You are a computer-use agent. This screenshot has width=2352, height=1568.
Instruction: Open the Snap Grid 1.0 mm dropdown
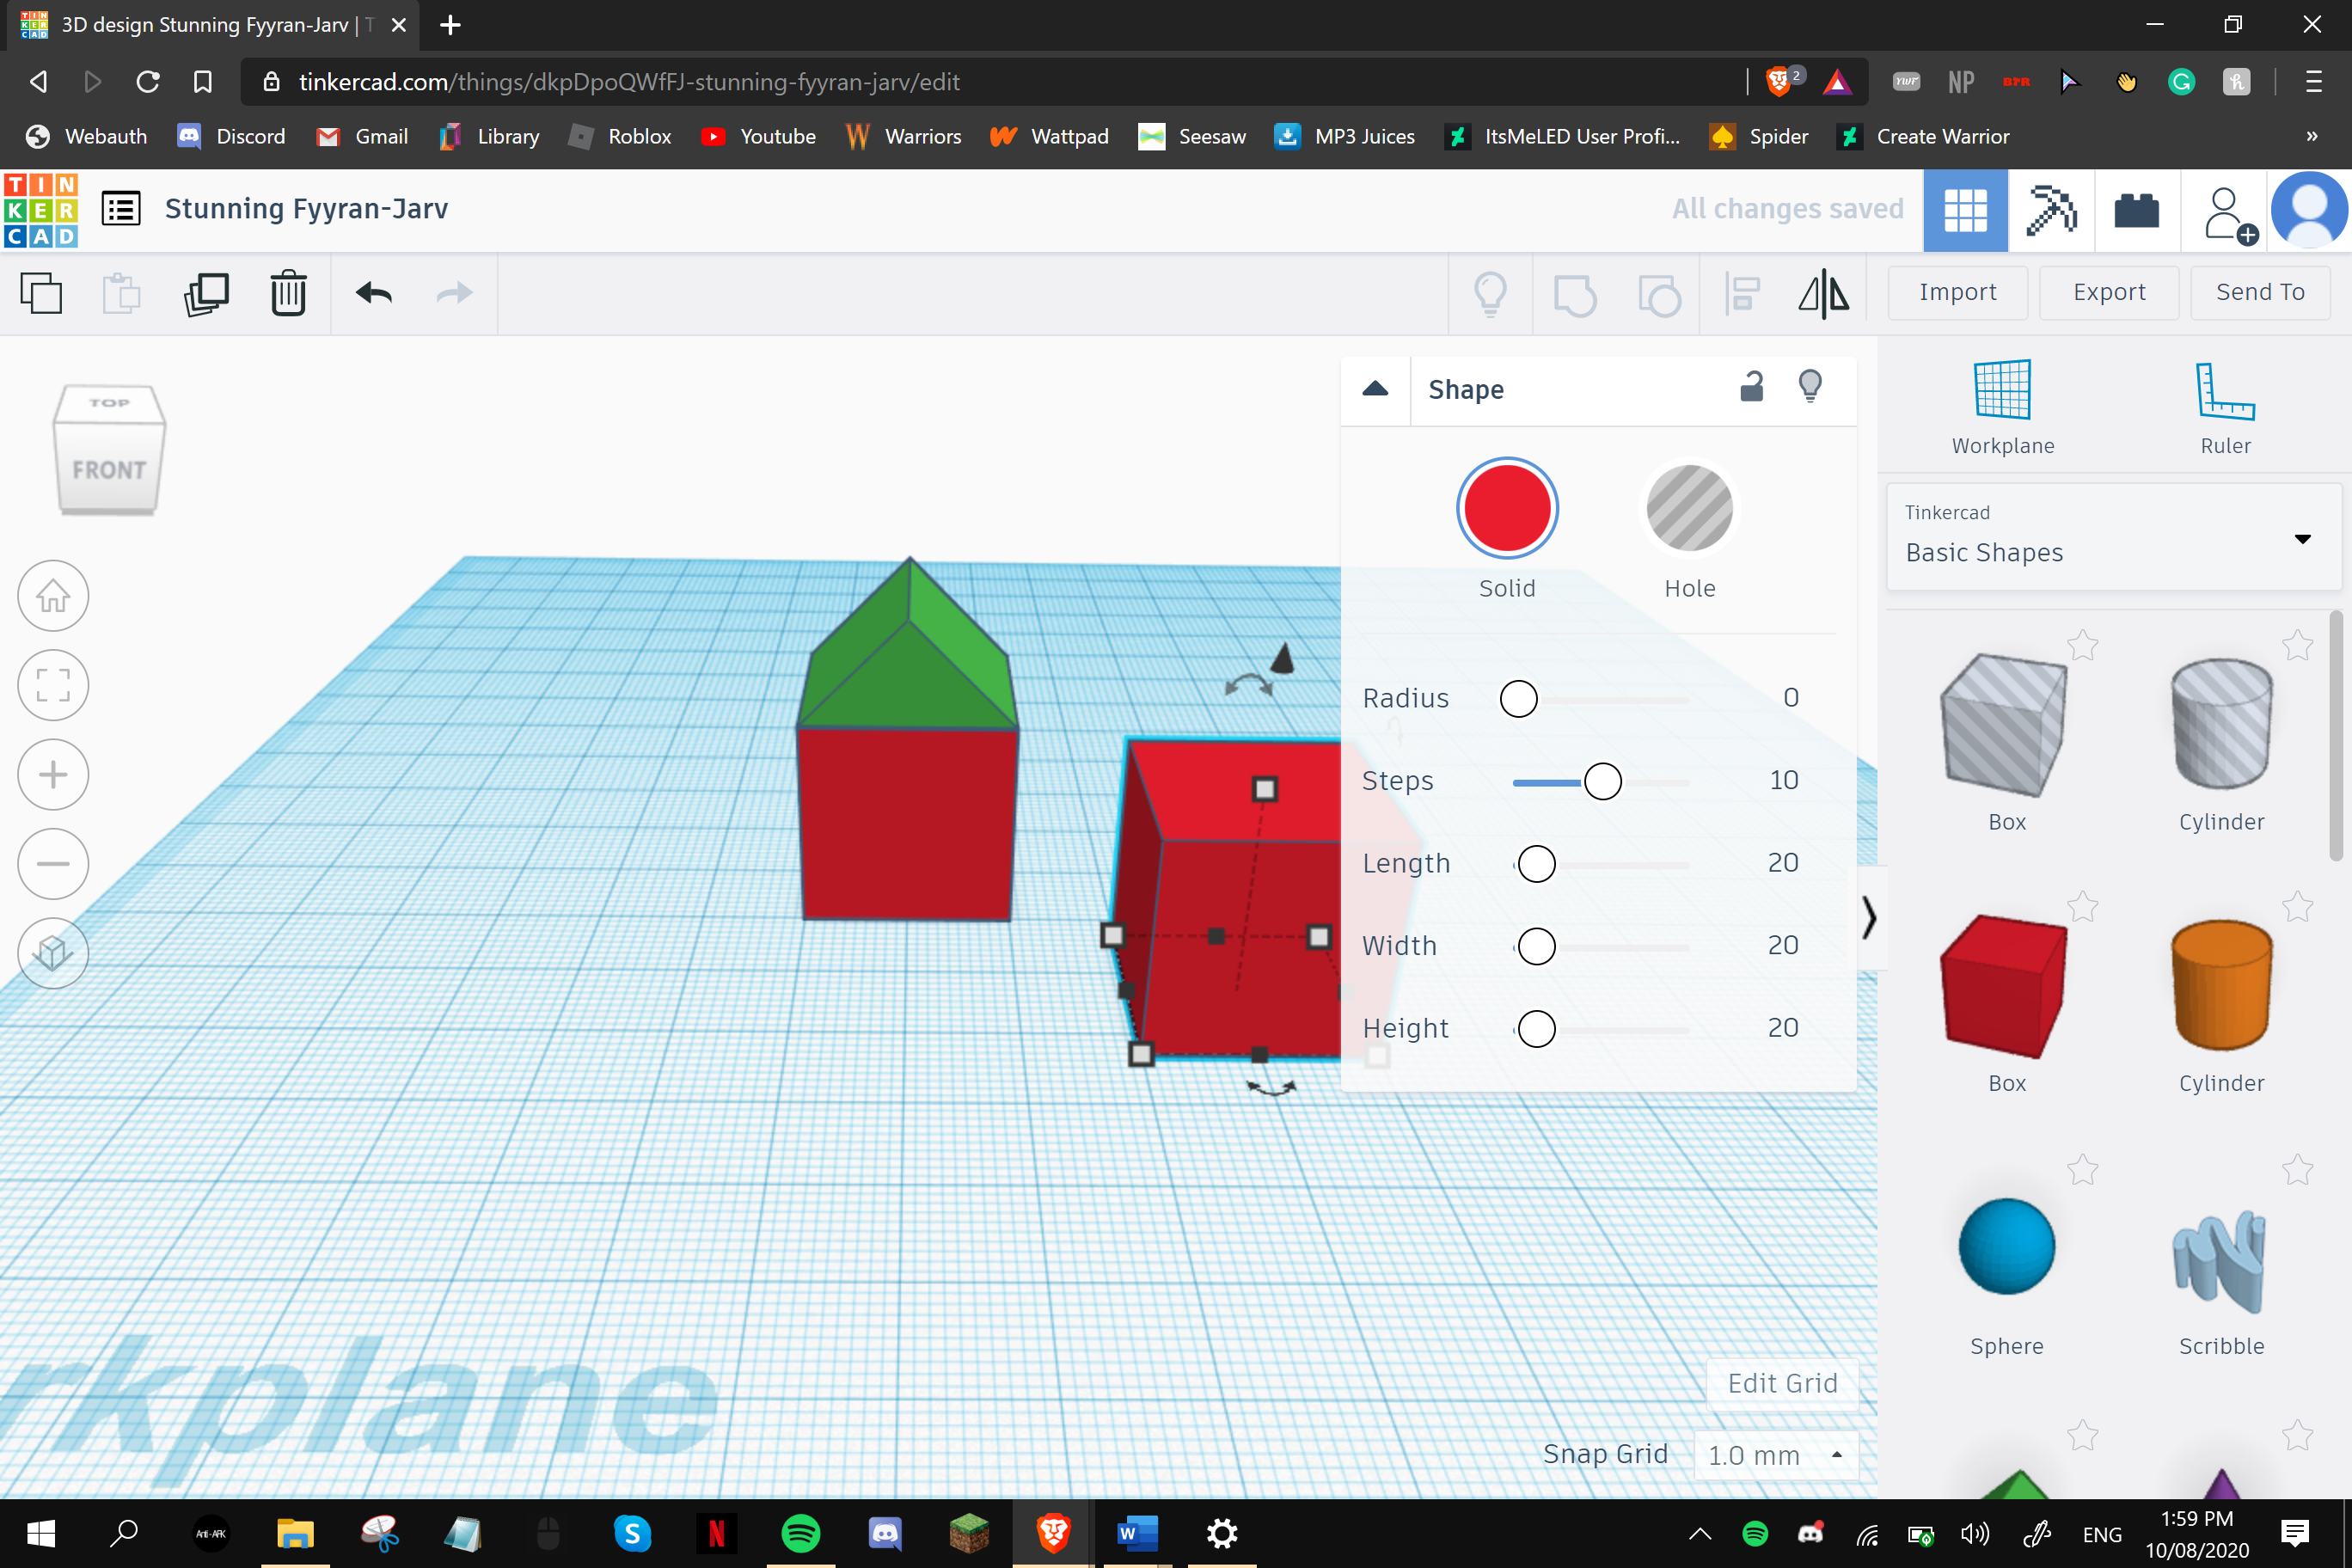pyautogui.click(x=1775, y=1455)
